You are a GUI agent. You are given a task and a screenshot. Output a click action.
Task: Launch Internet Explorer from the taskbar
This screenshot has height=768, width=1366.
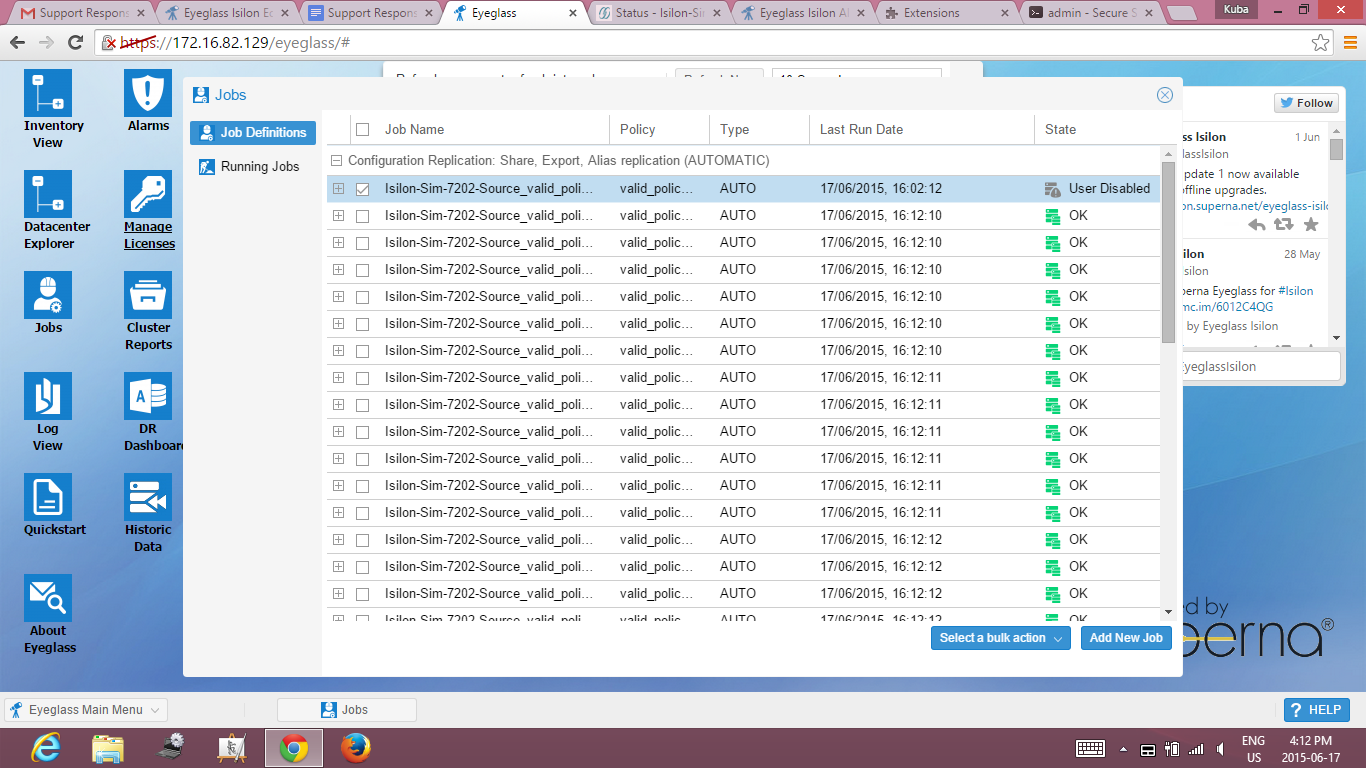[46, 747]
